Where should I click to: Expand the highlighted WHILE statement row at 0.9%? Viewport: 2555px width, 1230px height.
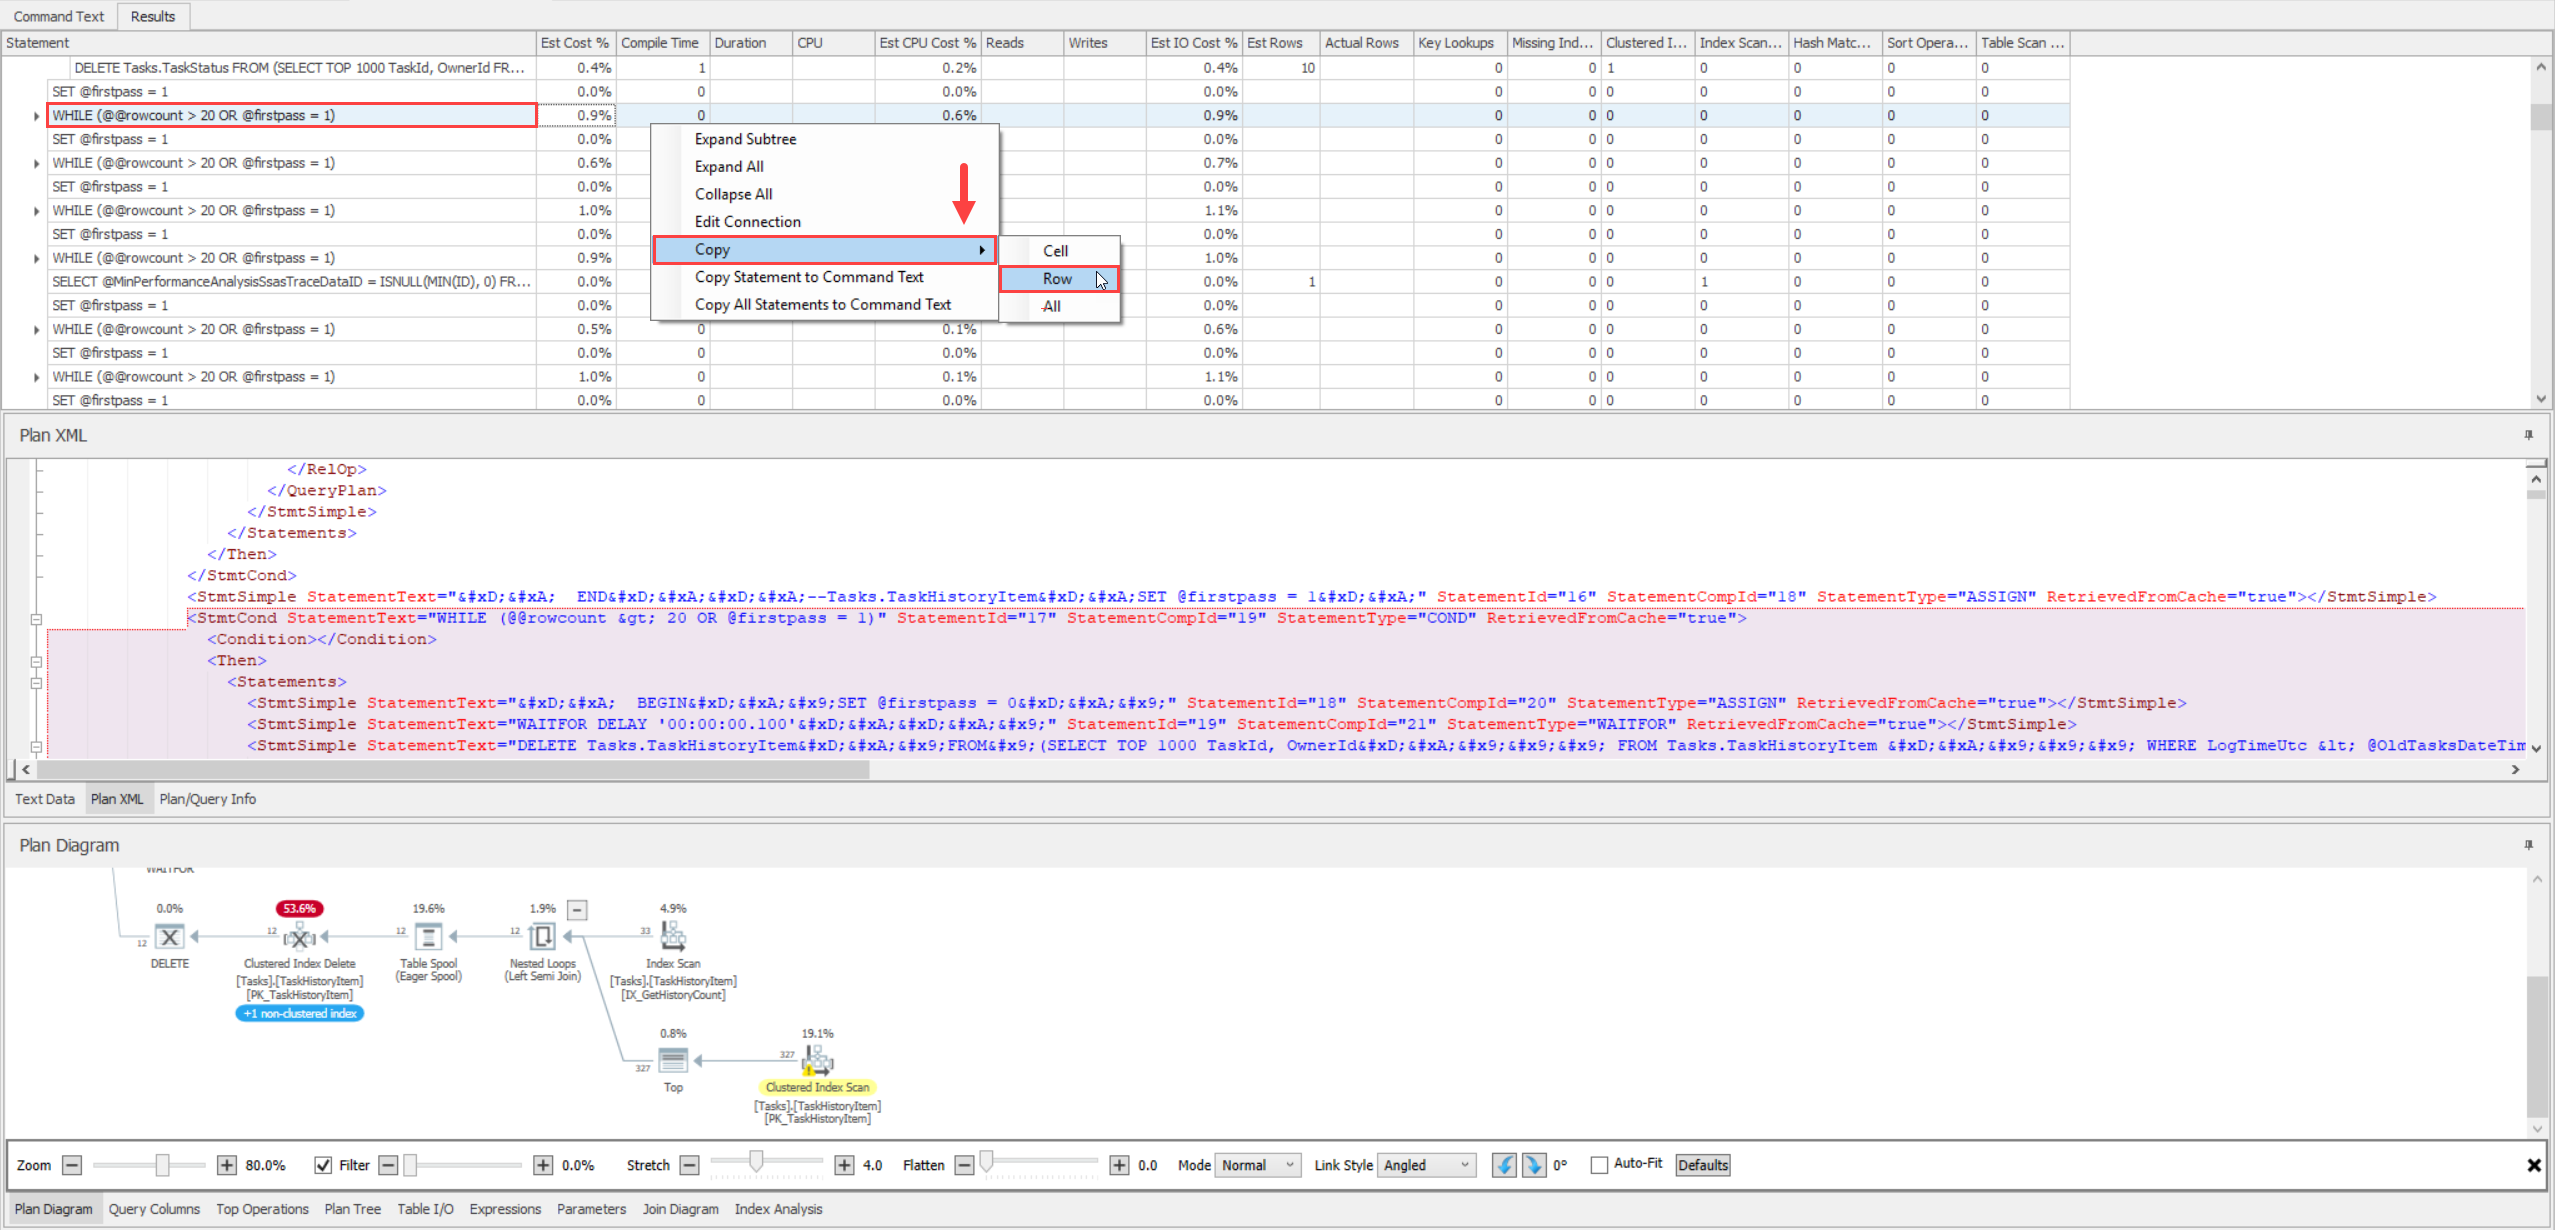click(x=36, y=116)
